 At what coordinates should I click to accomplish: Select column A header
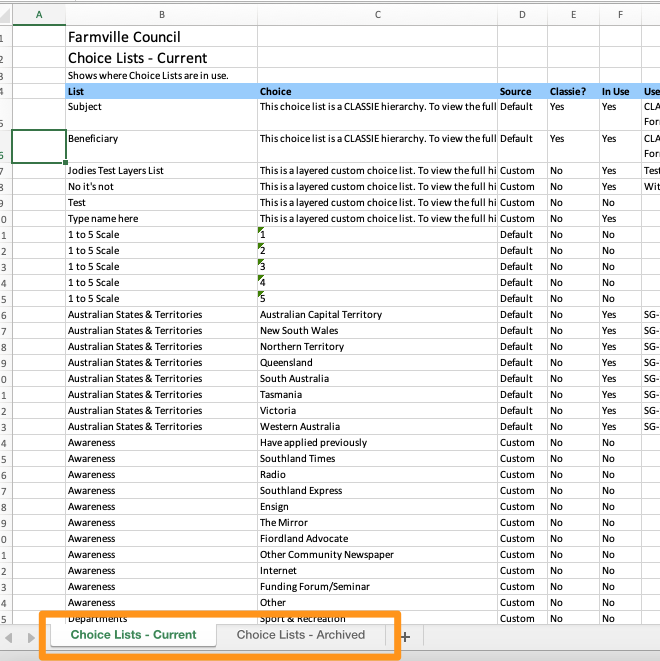tap(39, 14)
